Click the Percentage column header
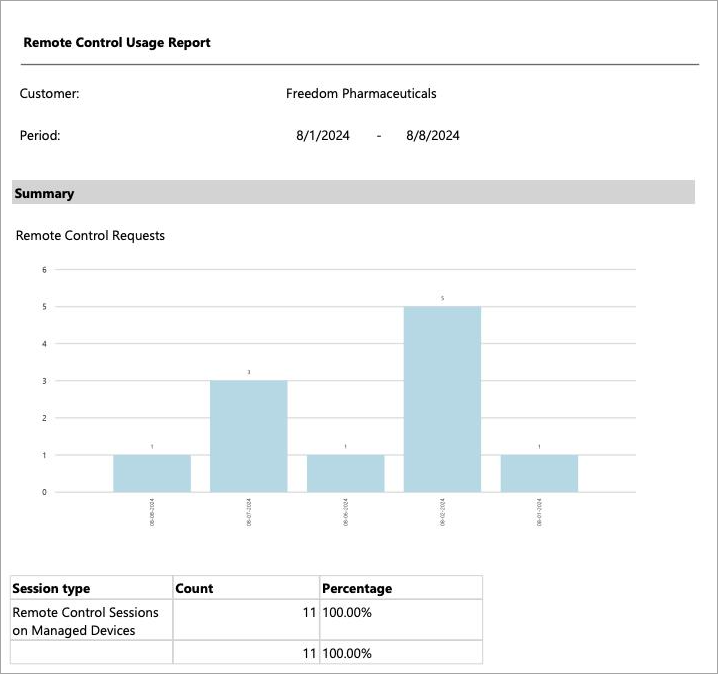The image size is (718, 674). (357, 588)
